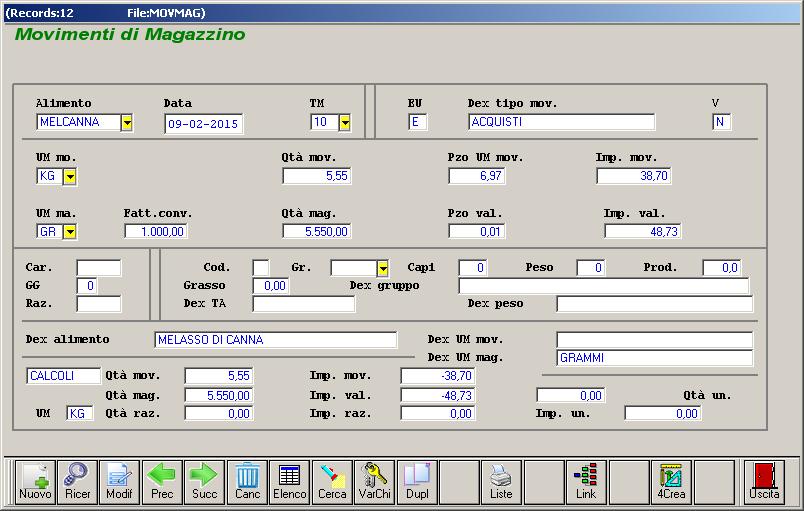Click Dex alimento field MELASSO DI CANNA
This screenshot has width=804, height=511.
[275, 340]
